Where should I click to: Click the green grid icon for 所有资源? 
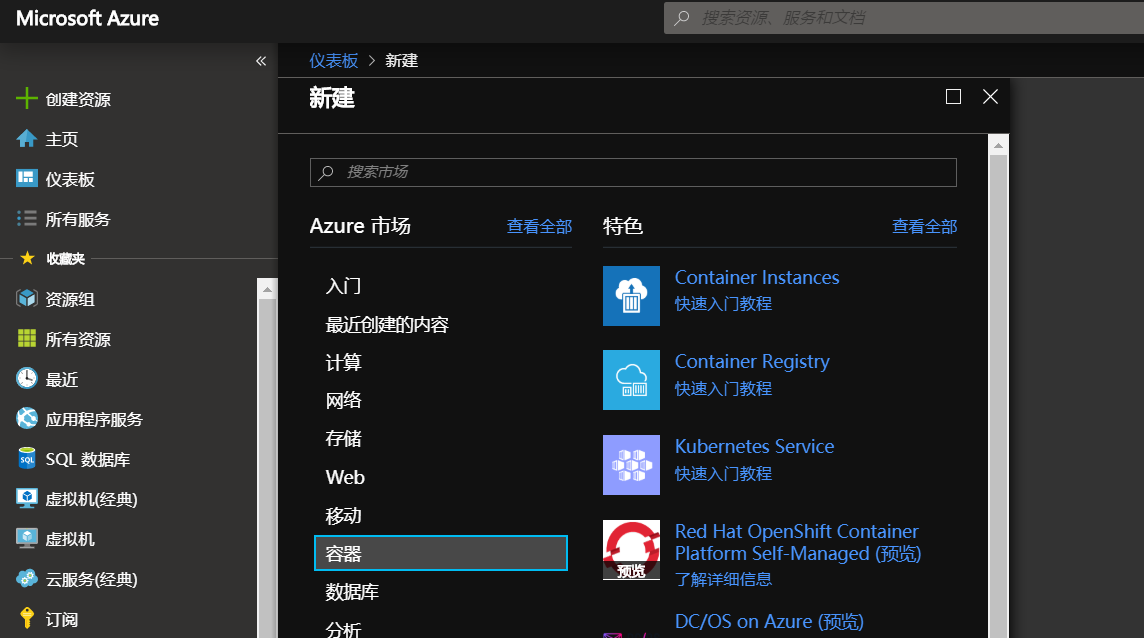(26, 338)
